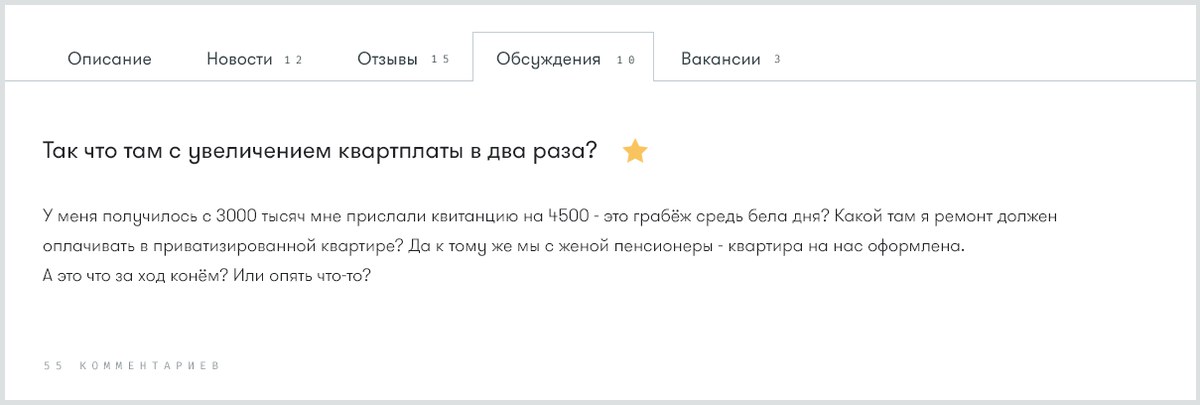Screen dimensions: 1200x405
Task: Click the word КОММЕНТАРИЕВ below the post
Action: (148, 366)
